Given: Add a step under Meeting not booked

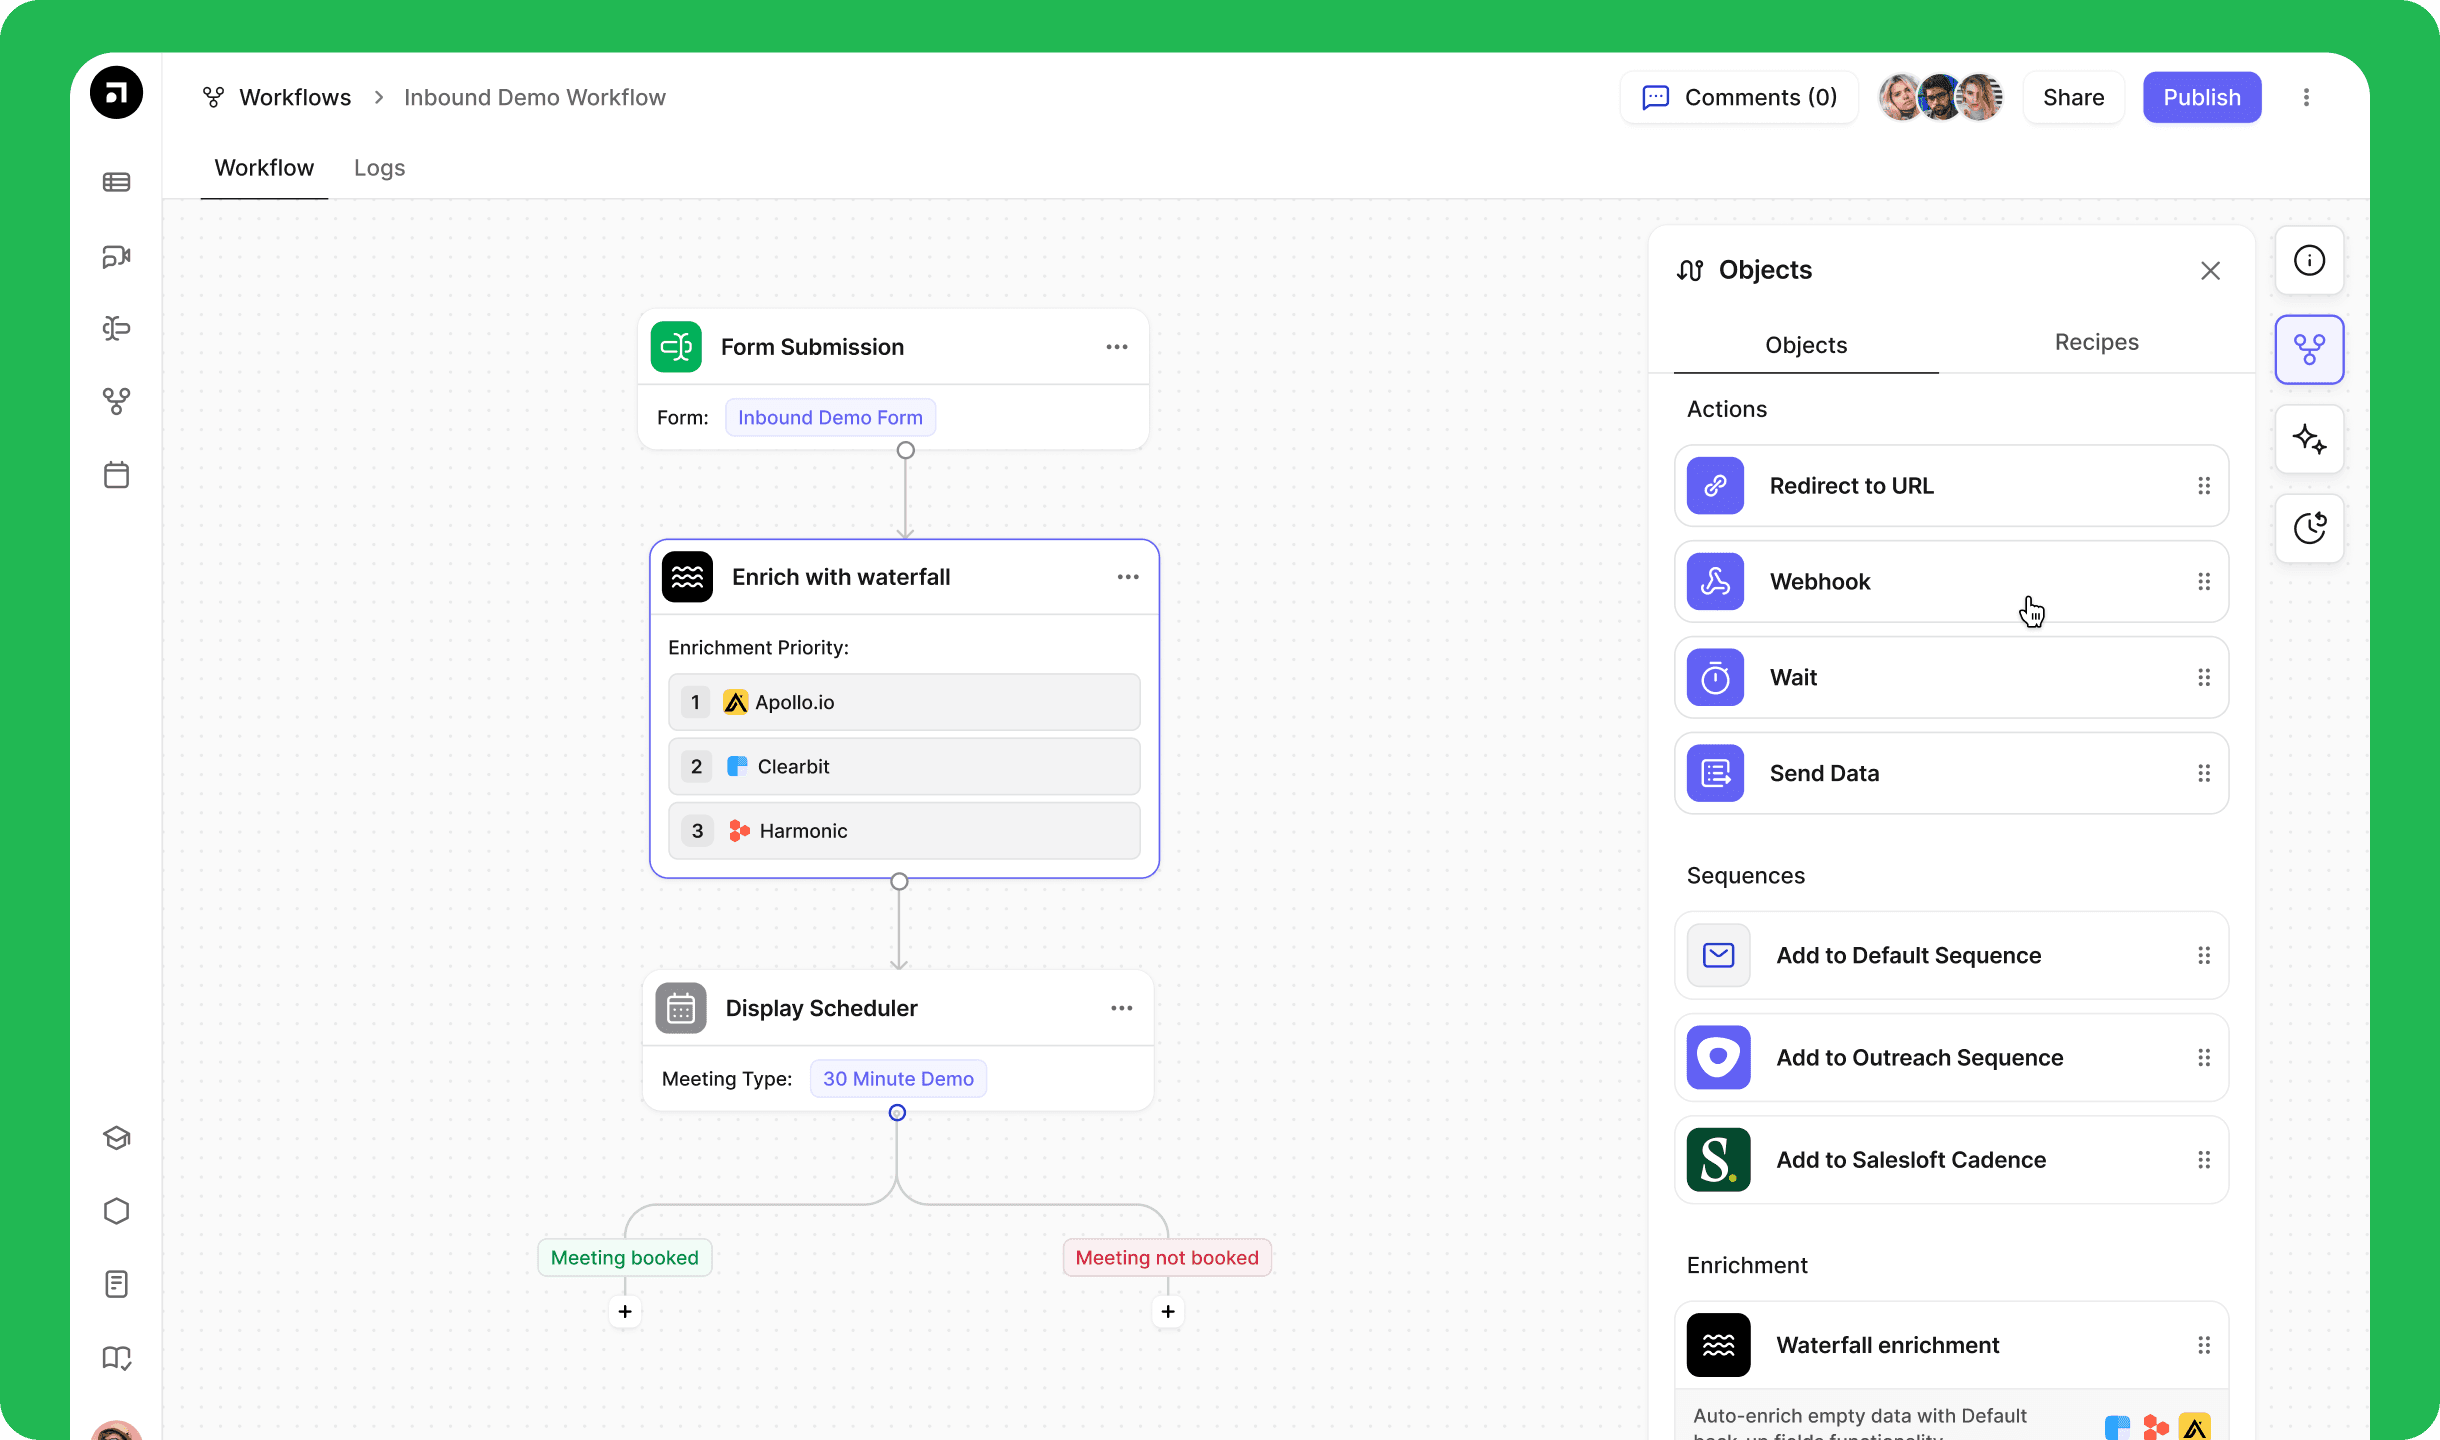Looking at the screenshot, I should (x=1167, y=1311).
